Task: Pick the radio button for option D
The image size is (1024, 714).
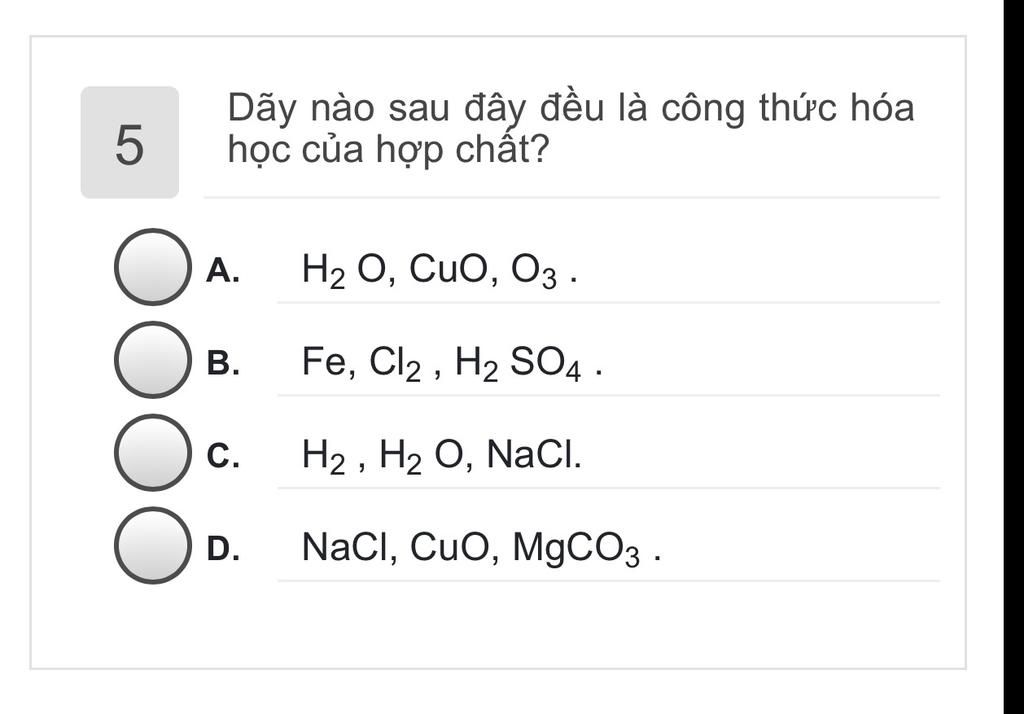Action: click(x=152, y=546)
